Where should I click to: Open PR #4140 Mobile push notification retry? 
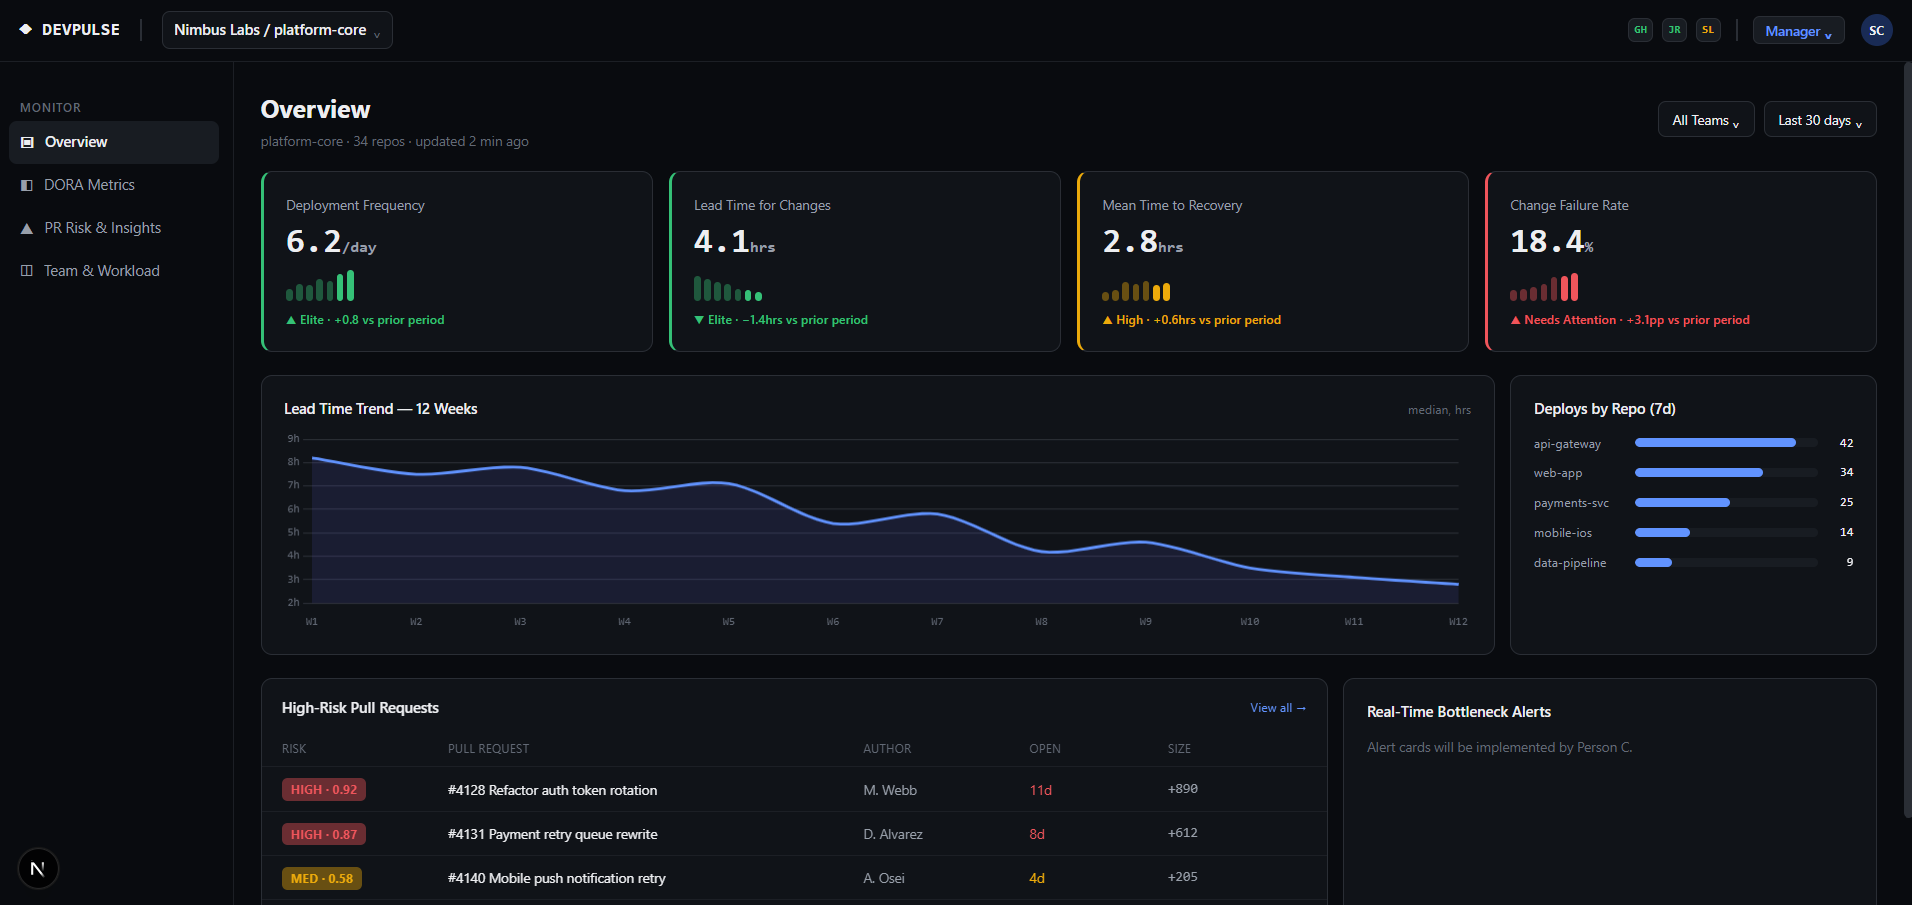pyautogui.click(x=556, y=878)
